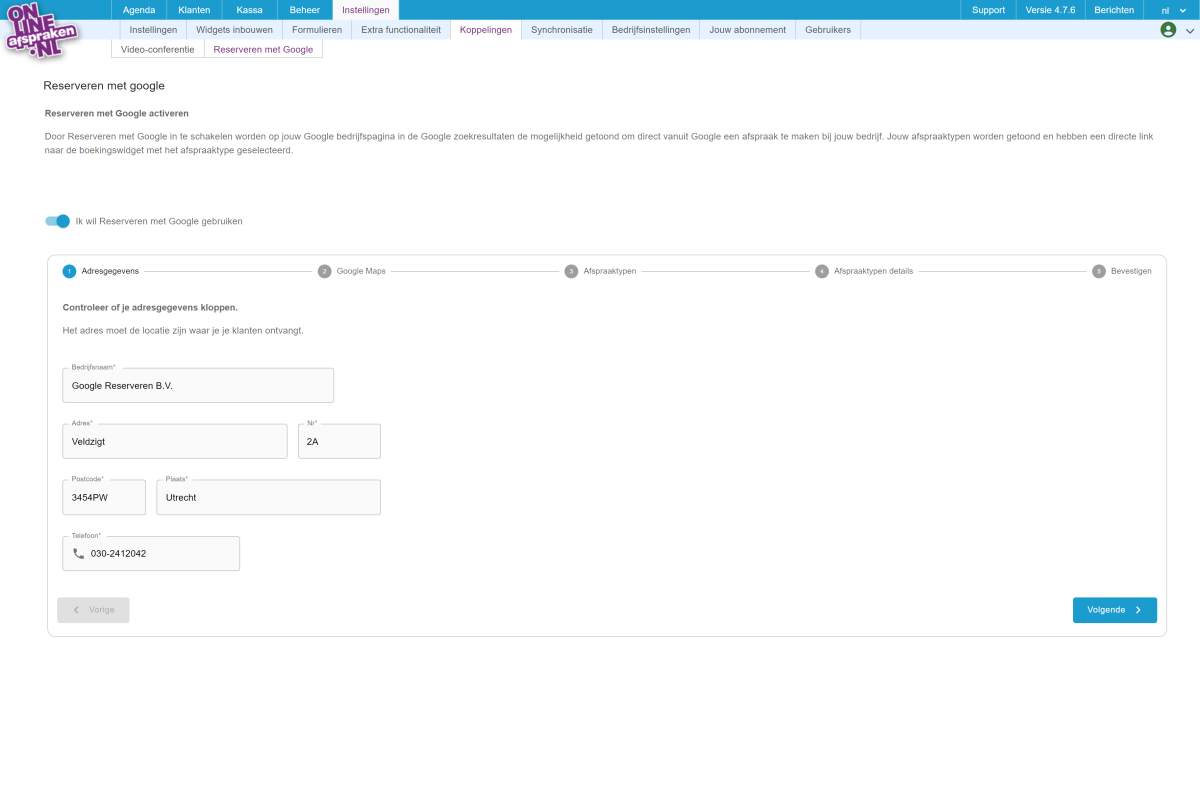Select the Koppelingen sub-tab
The width and height of the screenshot is (1200, 806).
click(x=486, y=30)
